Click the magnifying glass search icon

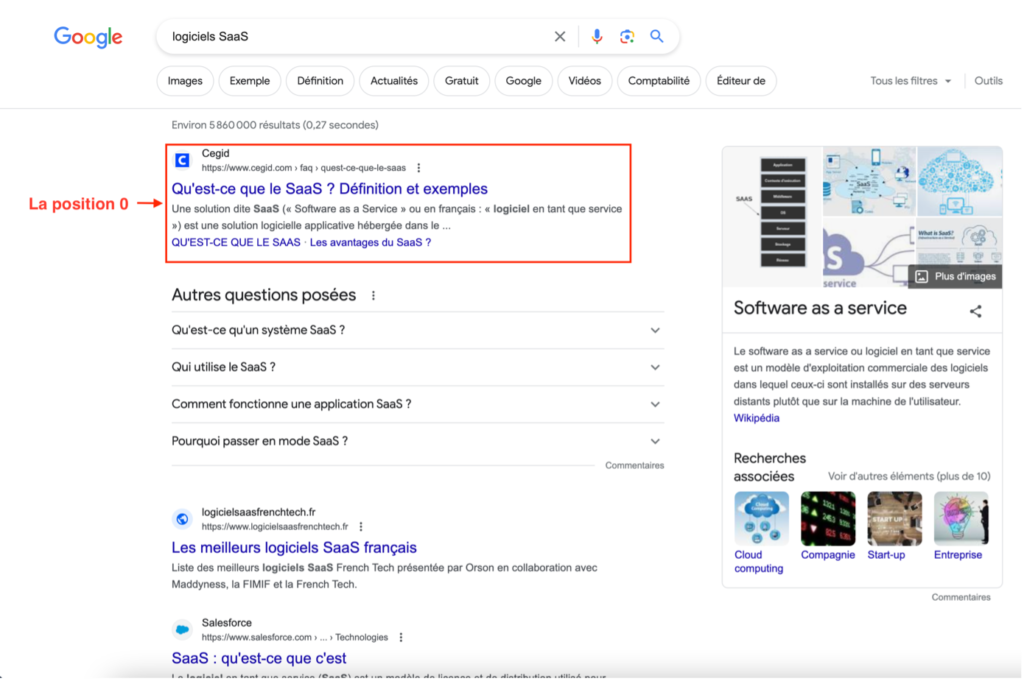657,37
